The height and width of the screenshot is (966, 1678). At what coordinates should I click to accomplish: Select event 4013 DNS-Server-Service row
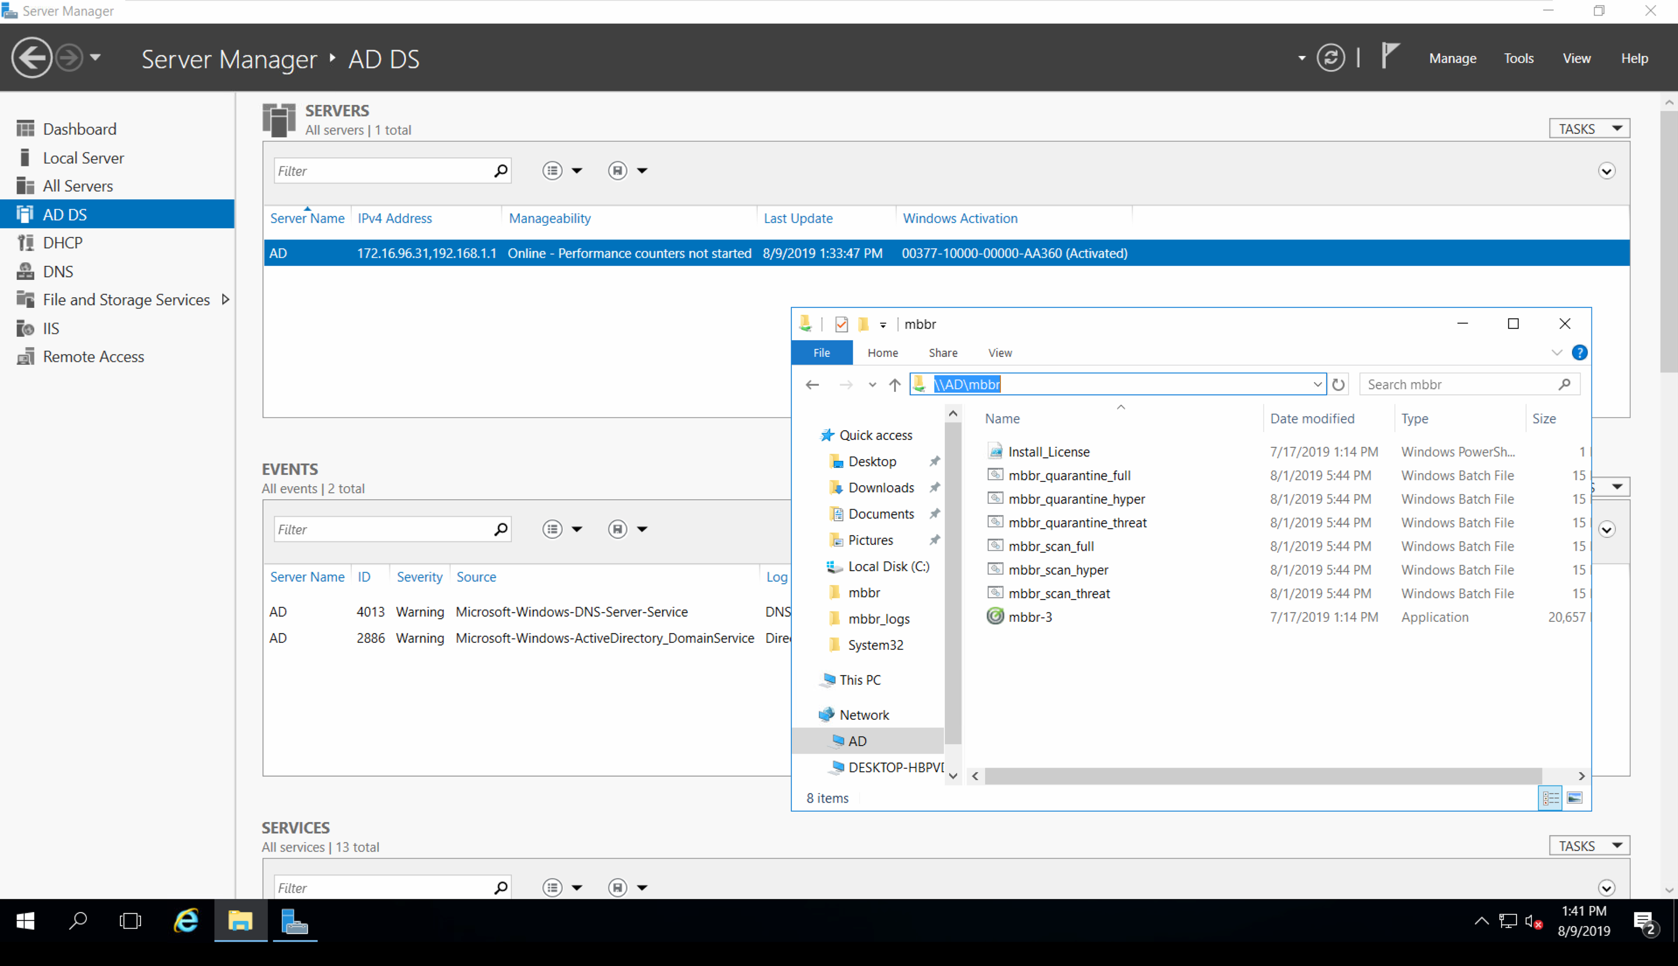528,612
